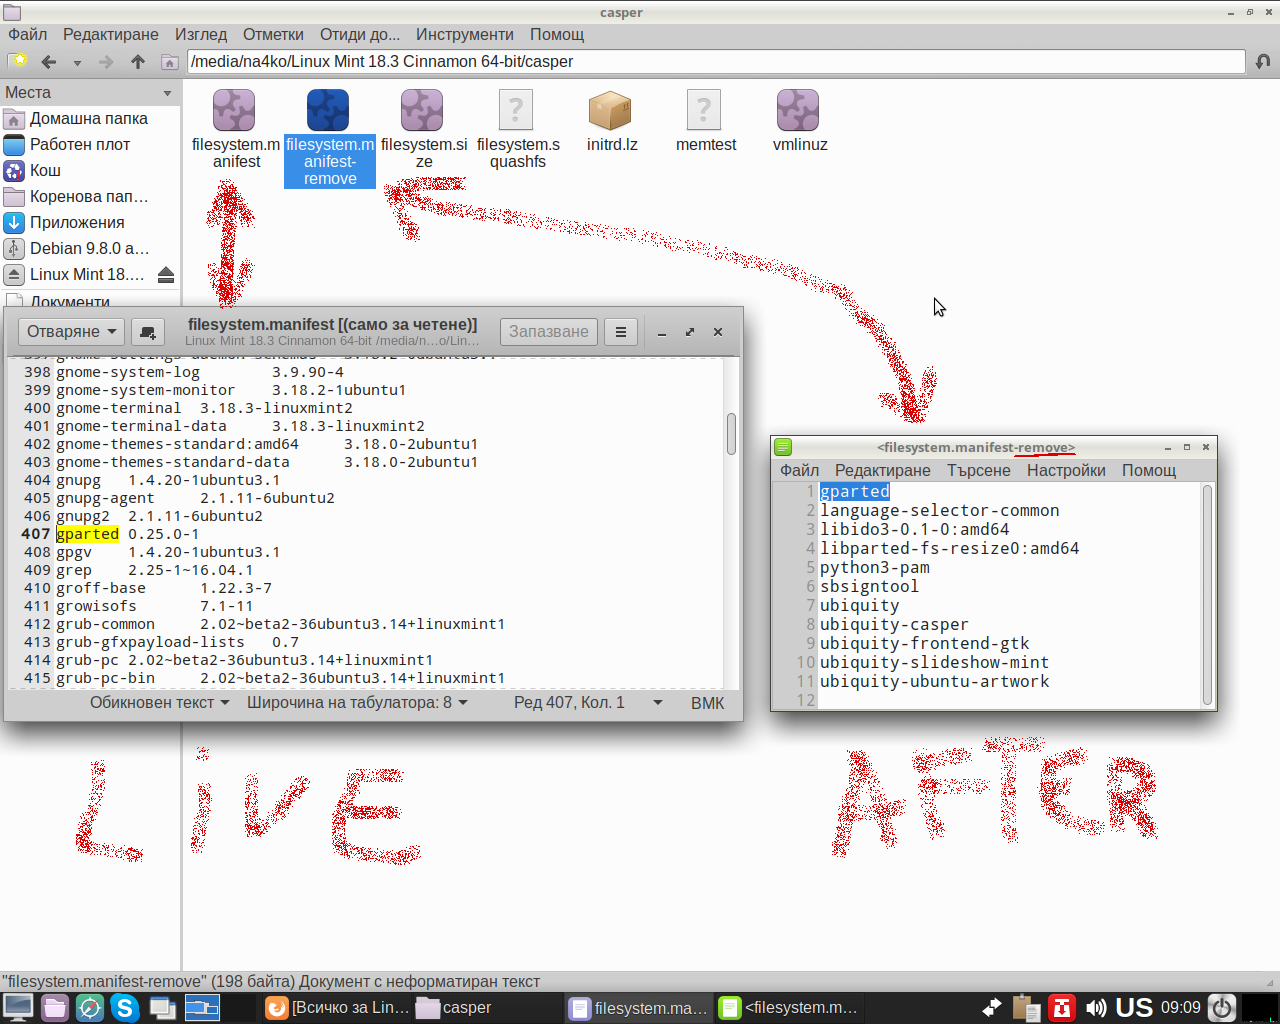This screenshot has width=1280, height=1024.
Task: Open the file manager launcher in taskbar
Action: click(55, 1007)
